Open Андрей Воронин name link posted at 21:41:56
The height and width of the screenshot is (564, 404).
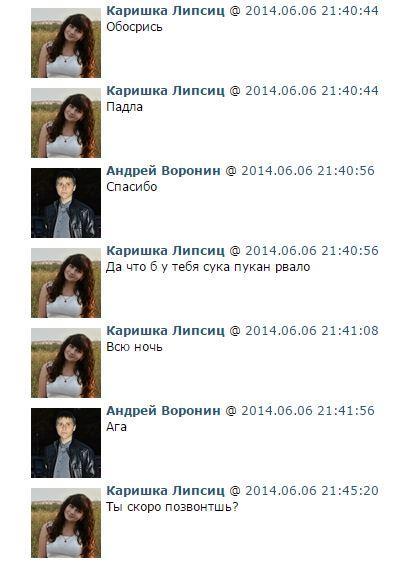163,411
